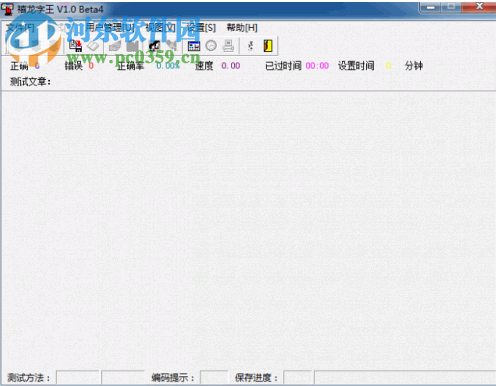Click the 设置时间 yellow value 0
496x386 pixels.
pos(388,66)
